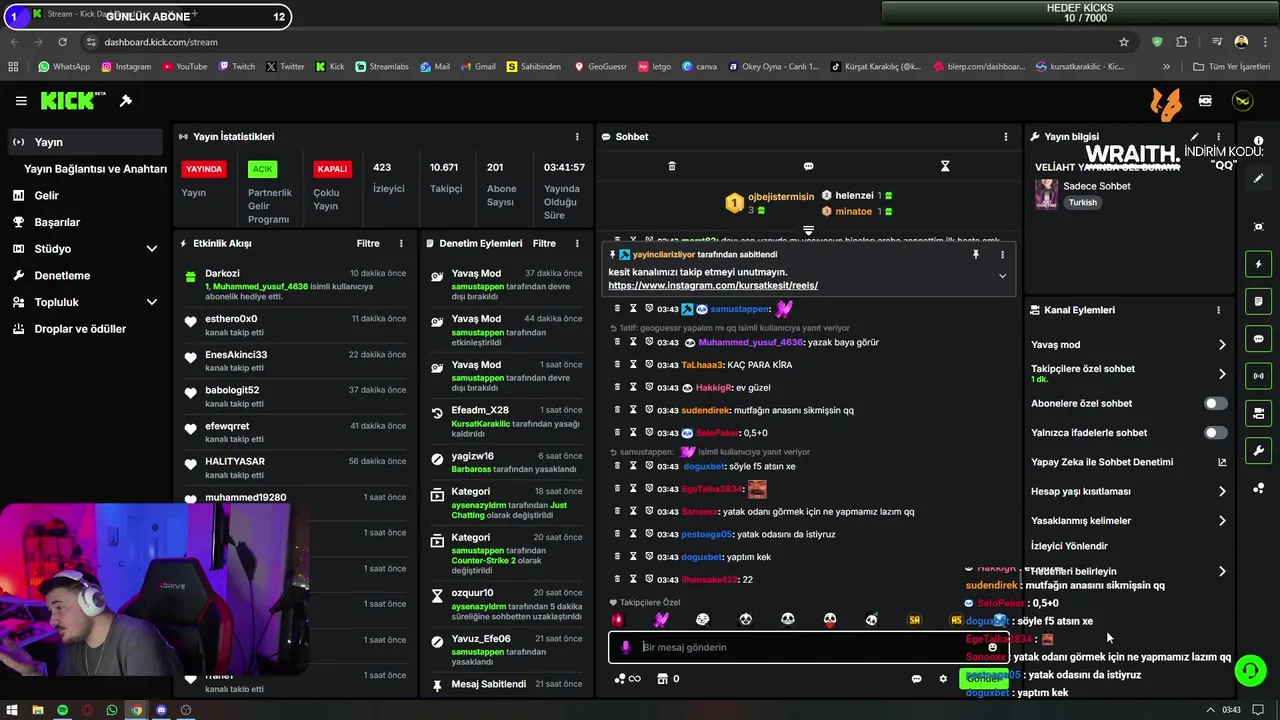The height and width of the screenshot is (720, 1280).
Task: Click the browser address bar
Action: pos(600,42)
